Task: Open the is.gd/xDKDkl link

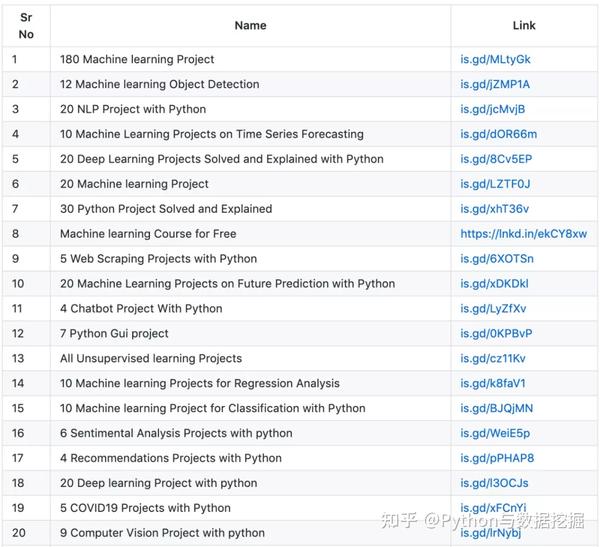Action: tap(494, 284)
